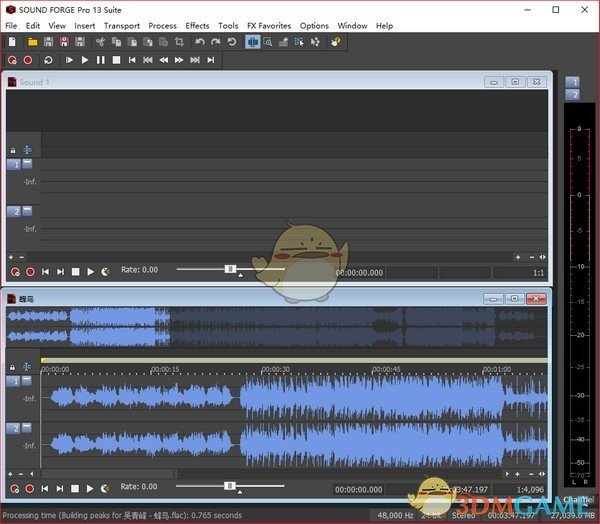Viewport: 600px width, 524px height.
Task: Open the Tools menu
Action: [x=228, y=26]
